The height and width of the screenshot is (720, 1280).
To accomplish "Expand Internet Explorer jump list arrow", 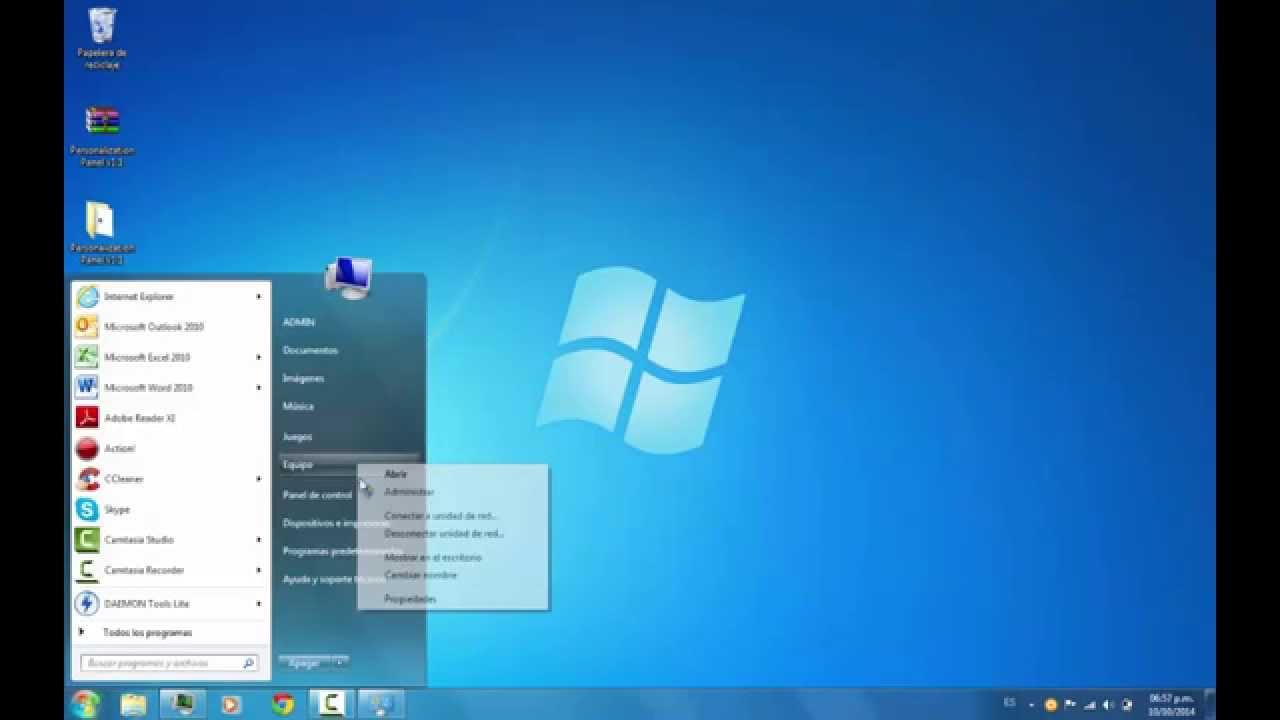I will pos(259,297).
